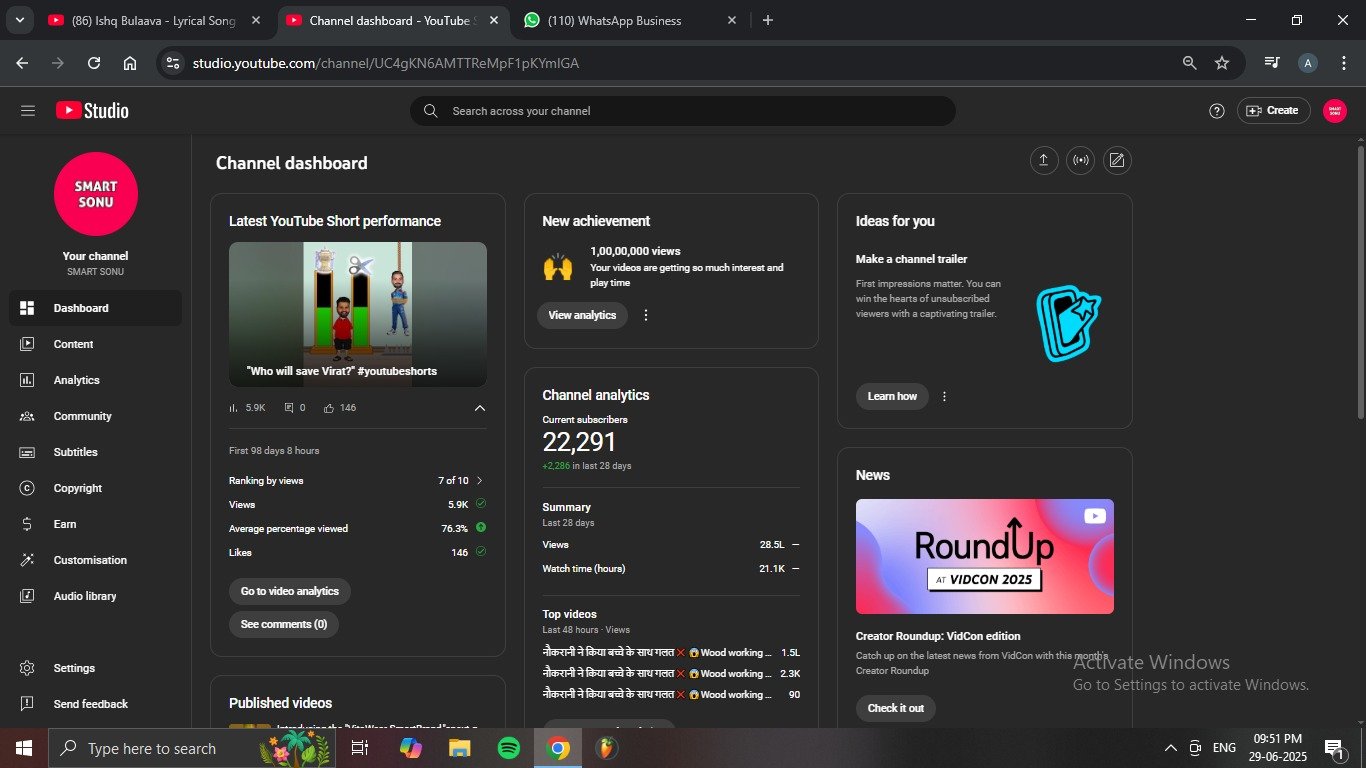Click the page vertical scrollbar
Viewport: 1366px width, 768px height.
pyautogui.click(x=1360, y=283)
